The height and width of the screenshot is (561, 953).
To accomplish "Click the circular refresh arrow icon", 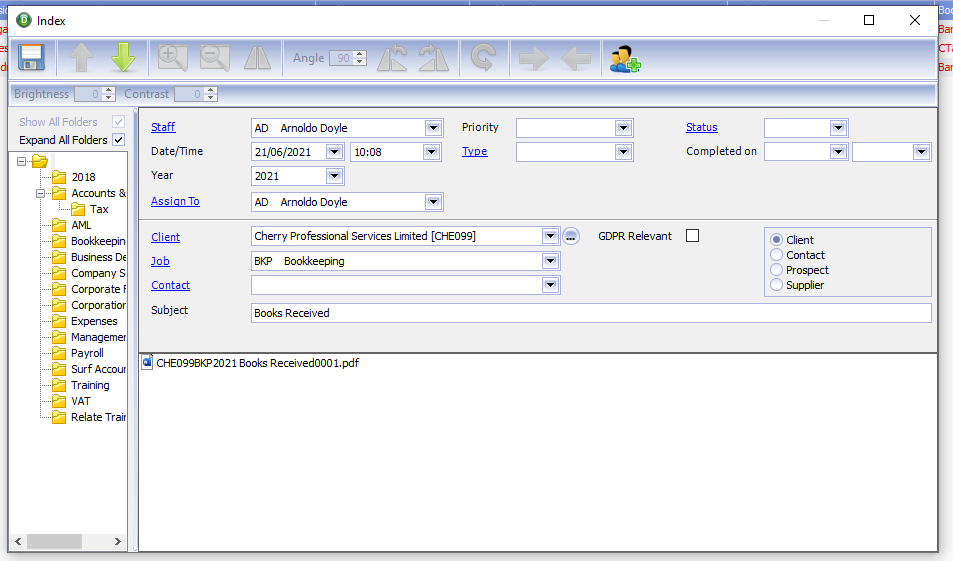I will click(483, 58).
